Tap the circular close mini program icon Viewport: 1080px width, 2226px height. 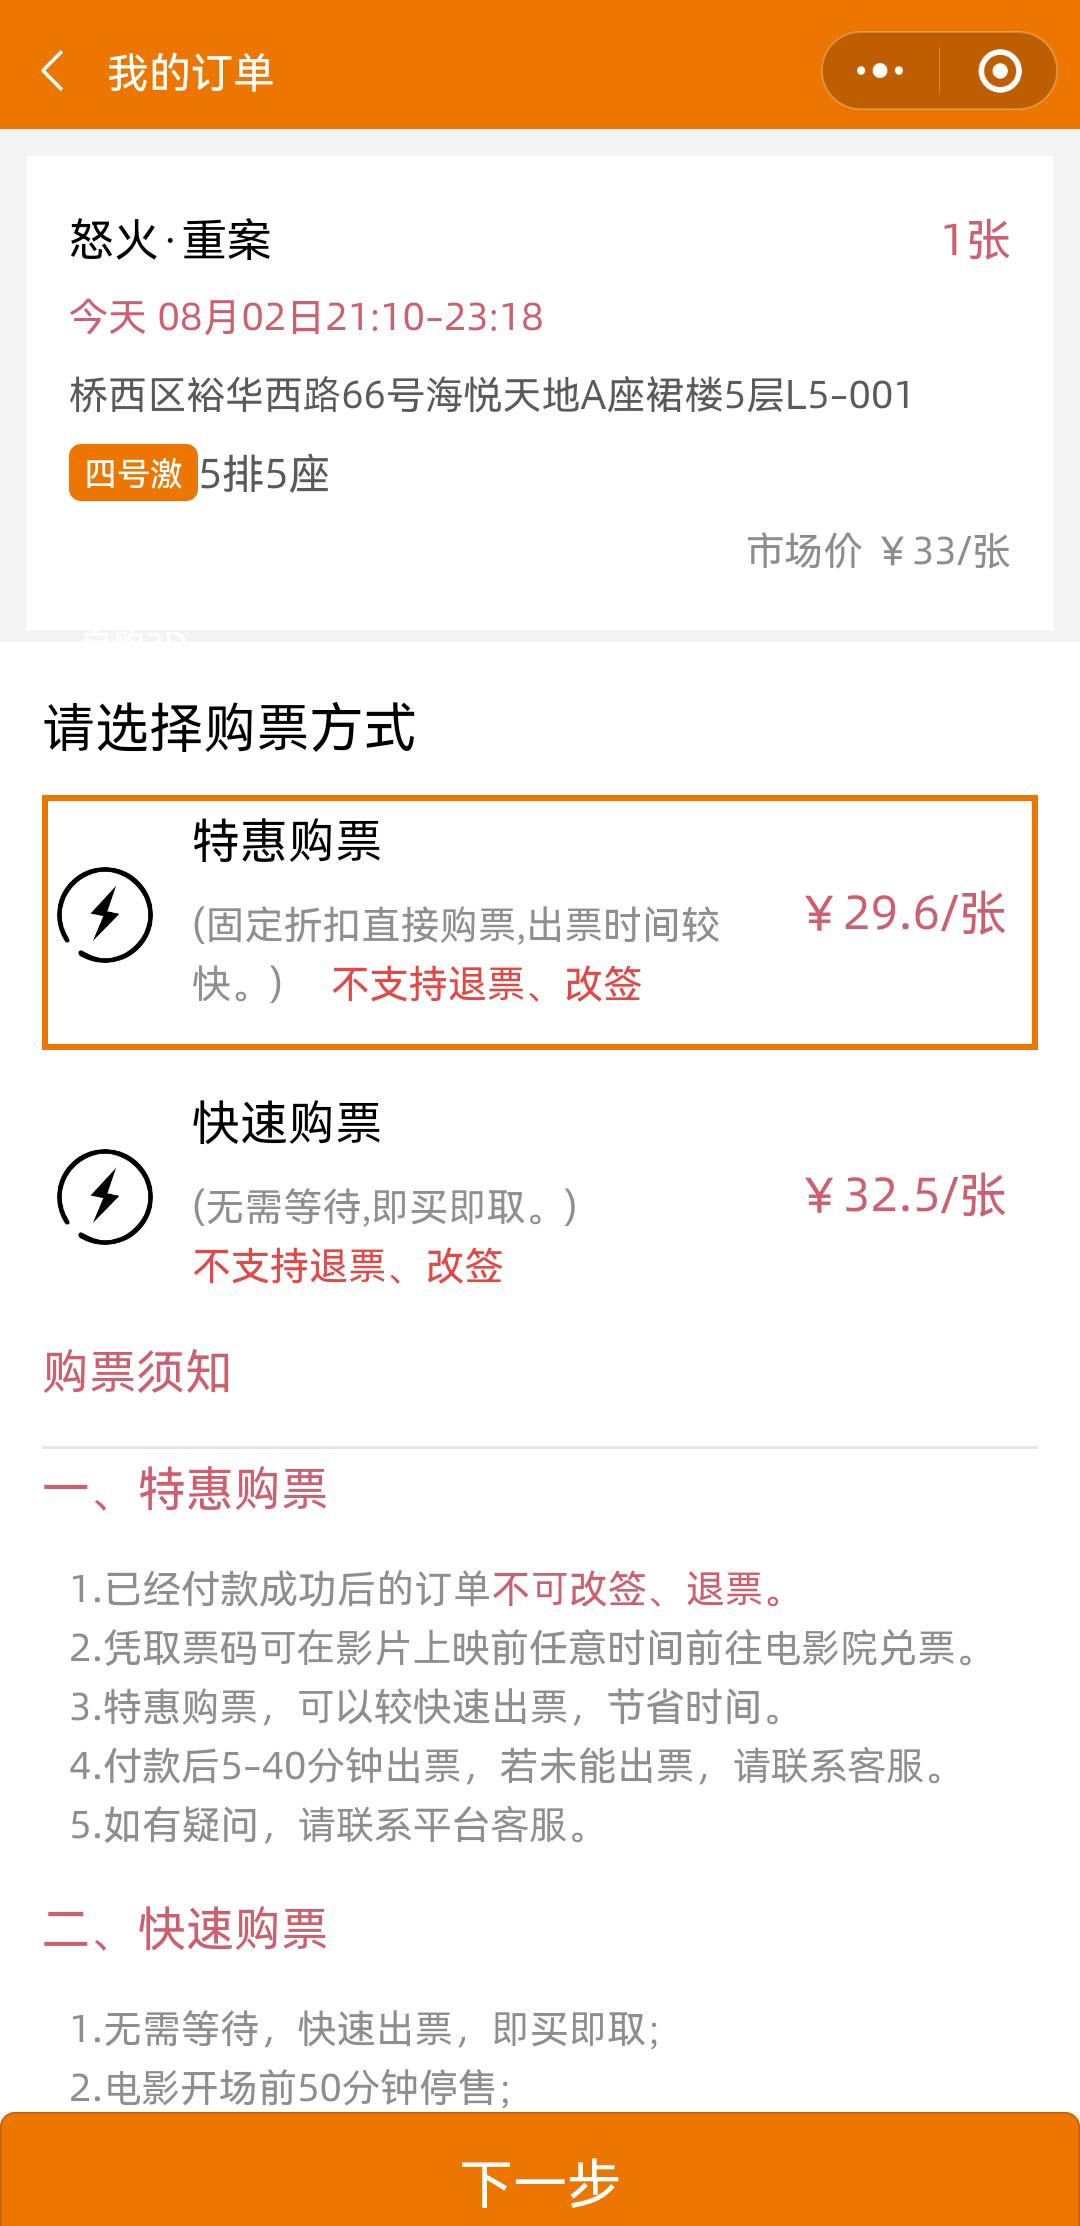tap(999, 71)
